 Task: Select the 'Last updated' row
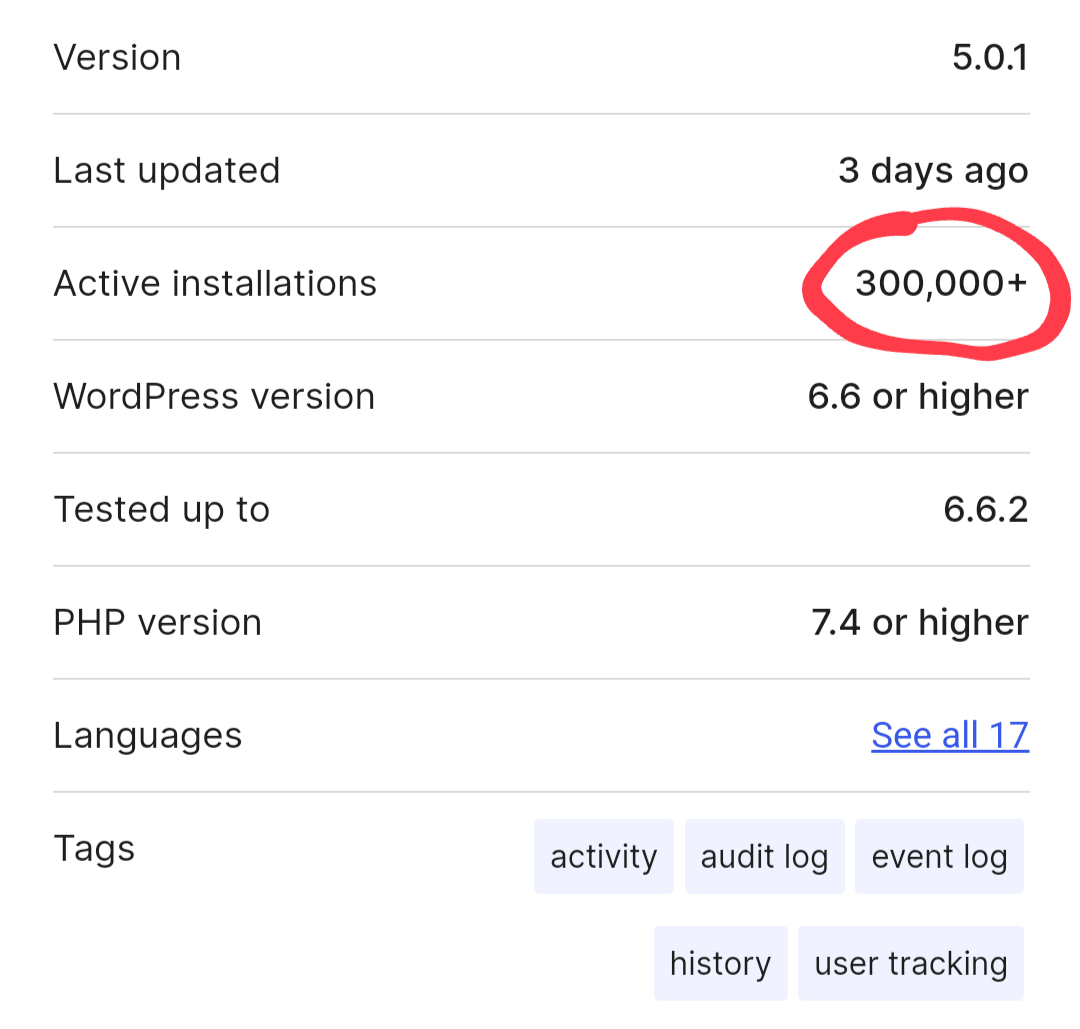[166, 170]
